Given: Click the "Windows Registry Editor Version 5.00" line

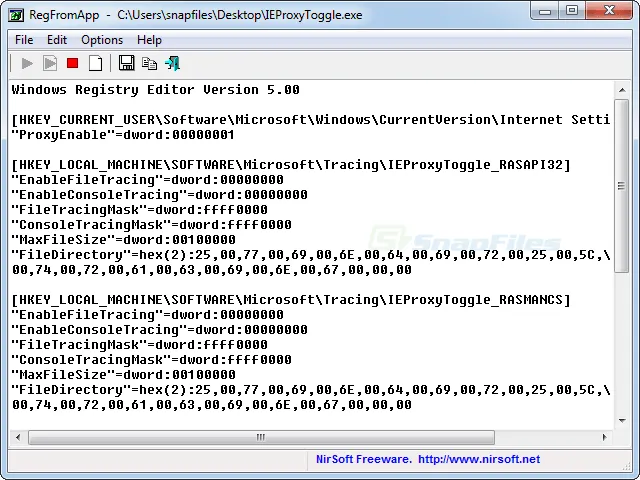Looking at the screenshot, I should [x=156, y=90].
